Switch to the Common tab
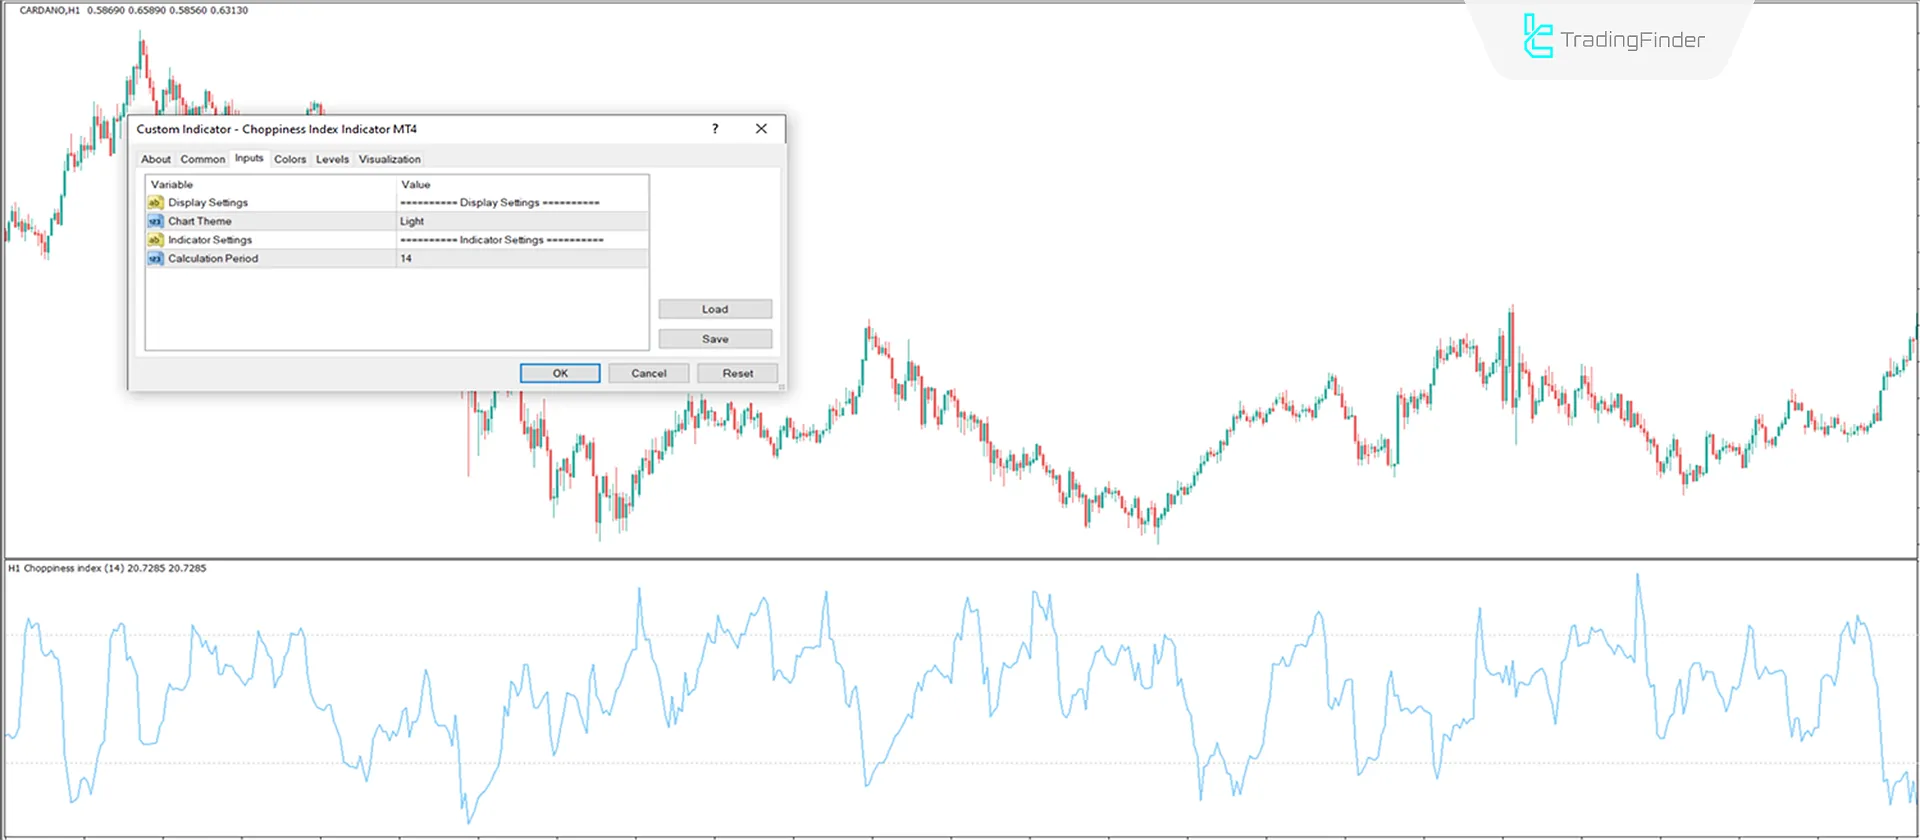The width and height of the screenshot is (1920, 840). coord(202,159)
